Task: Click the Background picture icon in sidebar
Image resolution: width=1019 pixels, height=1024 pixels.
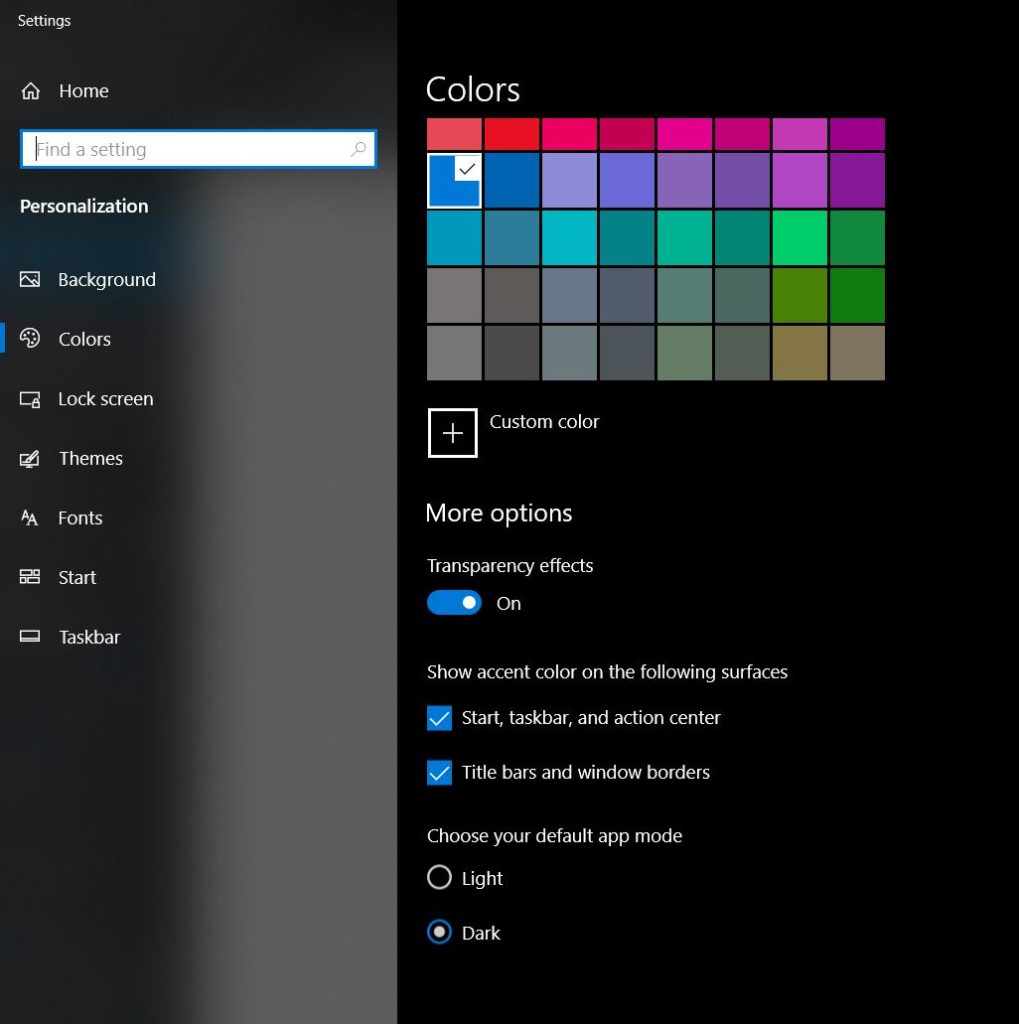Action: (x=30, y=280)
